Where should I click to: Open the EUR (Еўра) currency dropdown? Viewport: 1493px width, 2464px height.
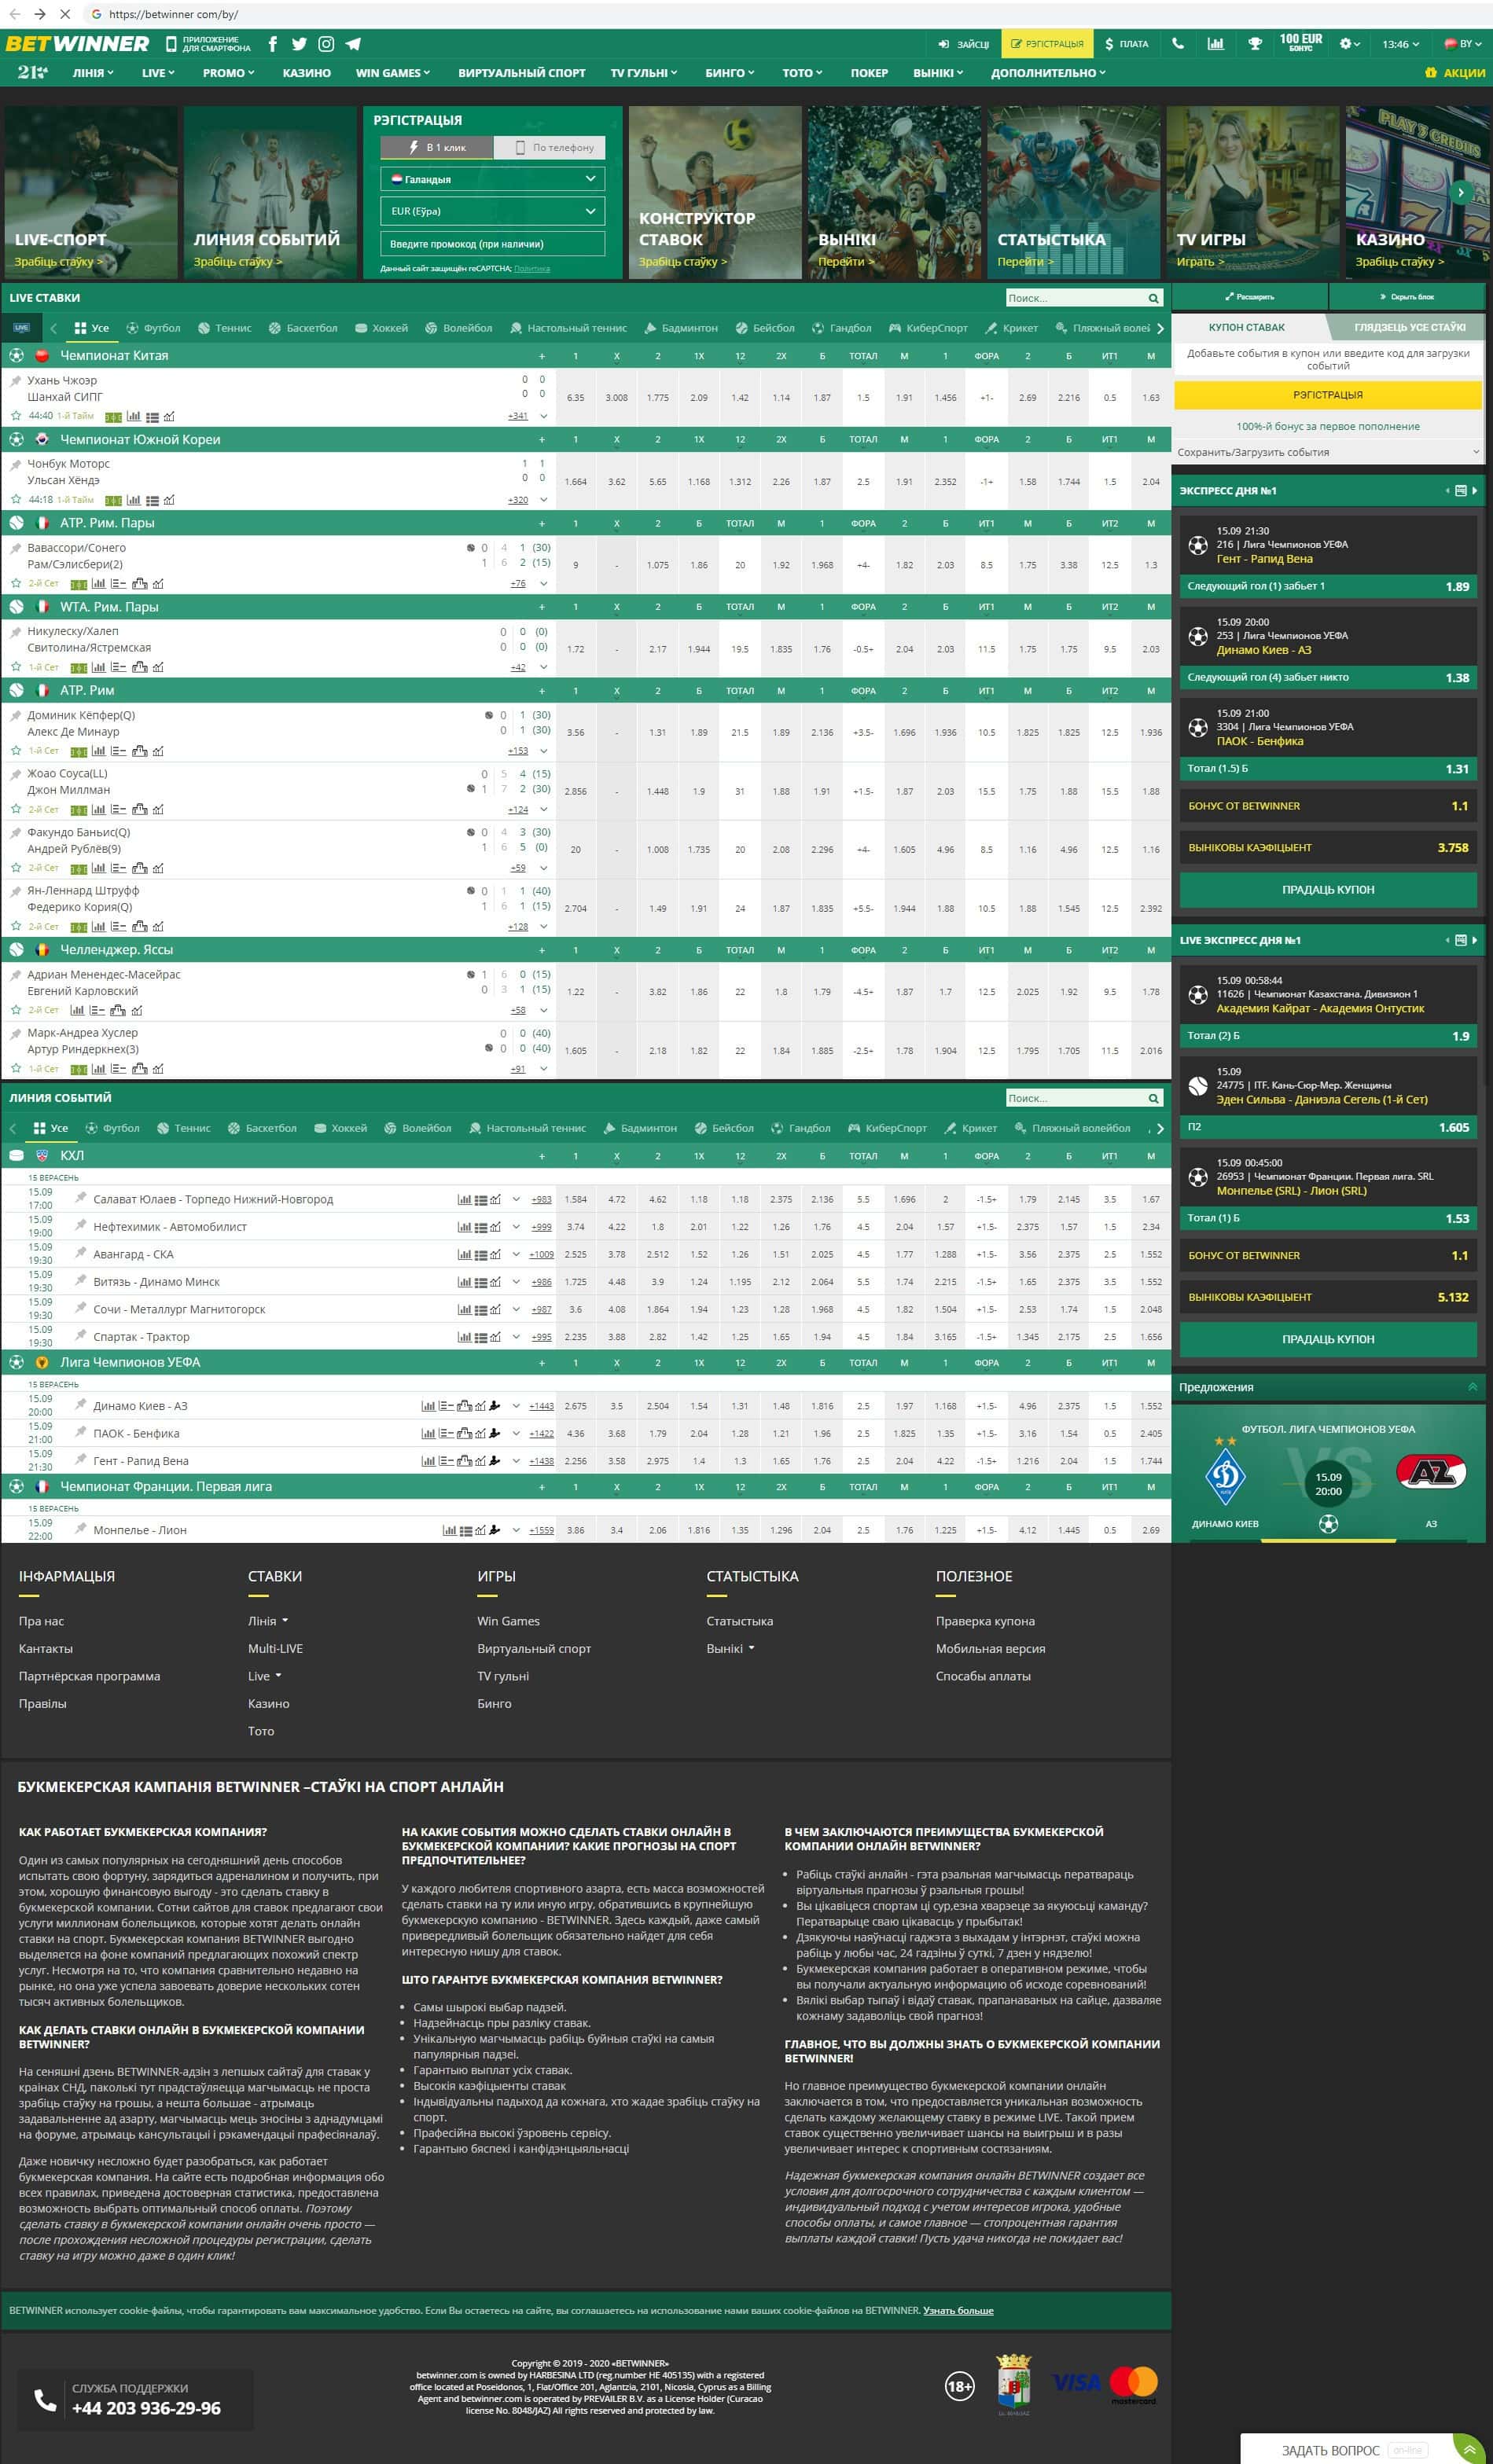[x=492, y=211]
